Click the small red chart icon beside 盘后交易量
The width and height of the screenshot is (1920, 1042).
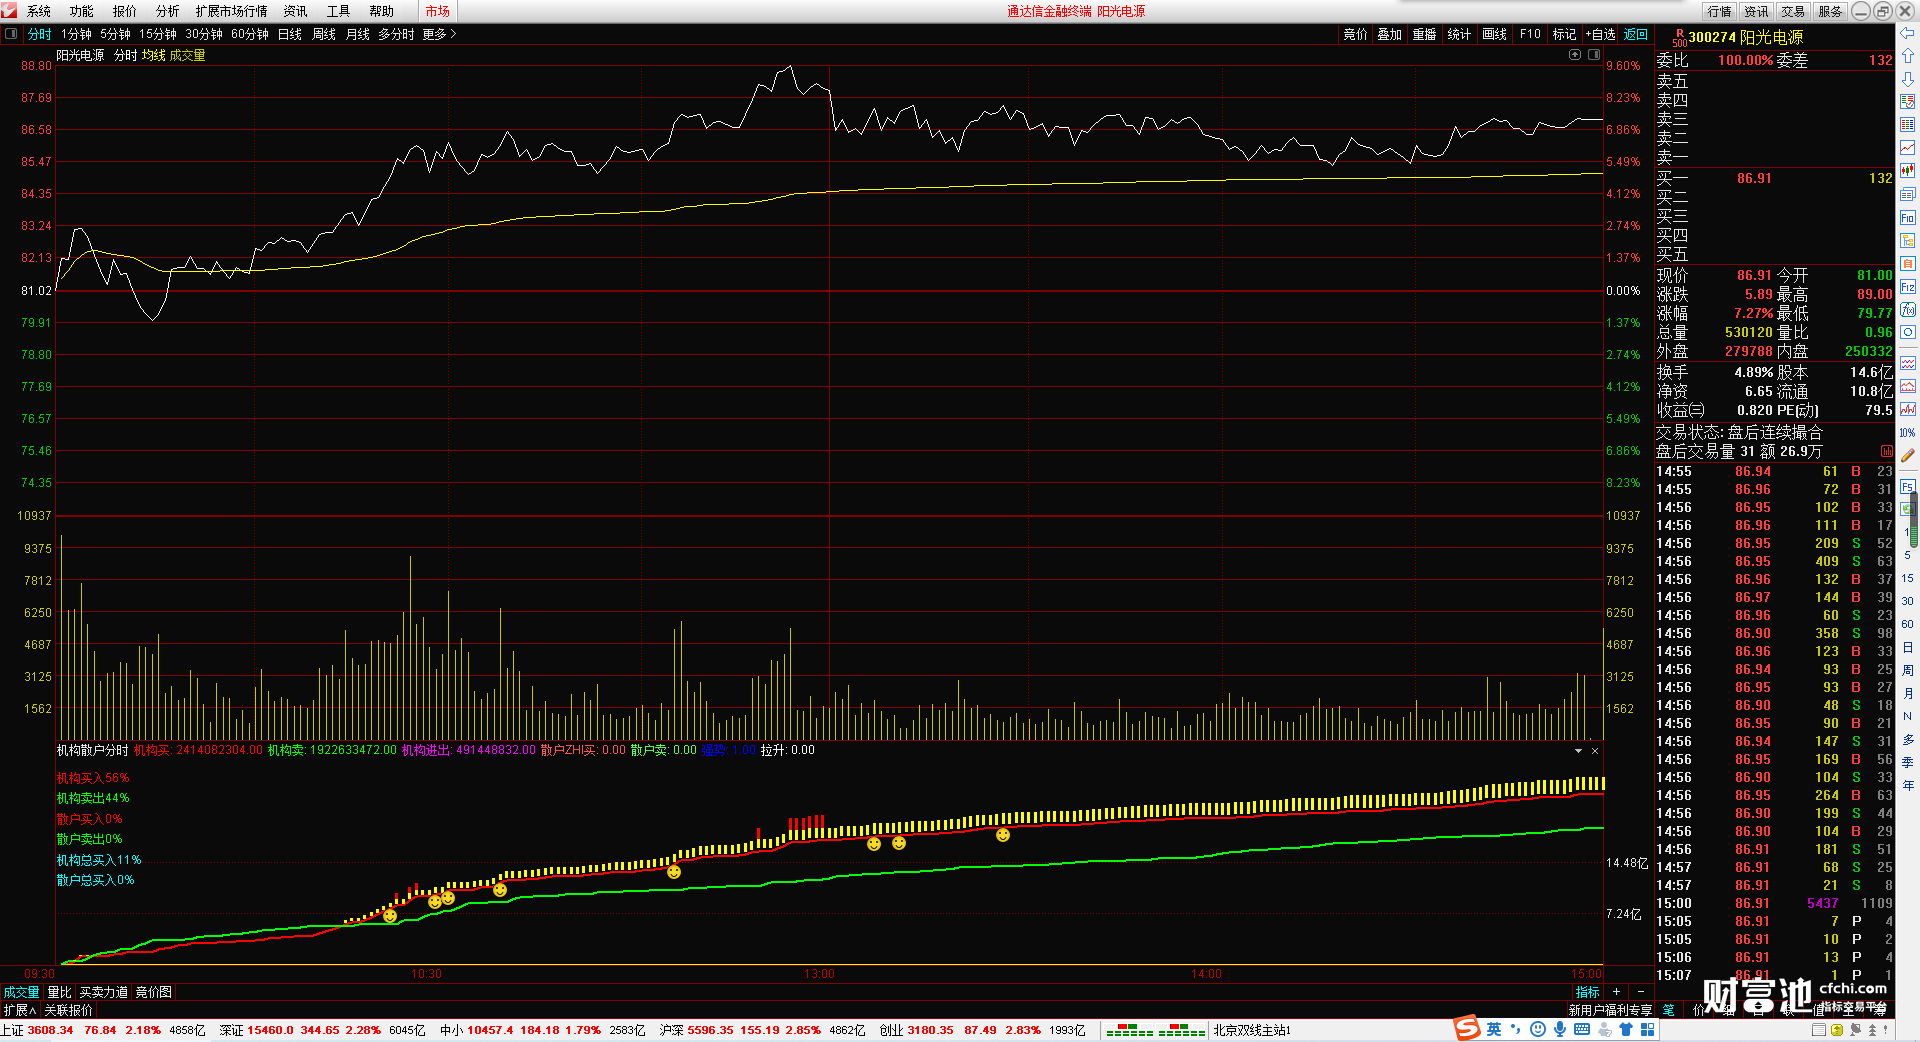1887,452
